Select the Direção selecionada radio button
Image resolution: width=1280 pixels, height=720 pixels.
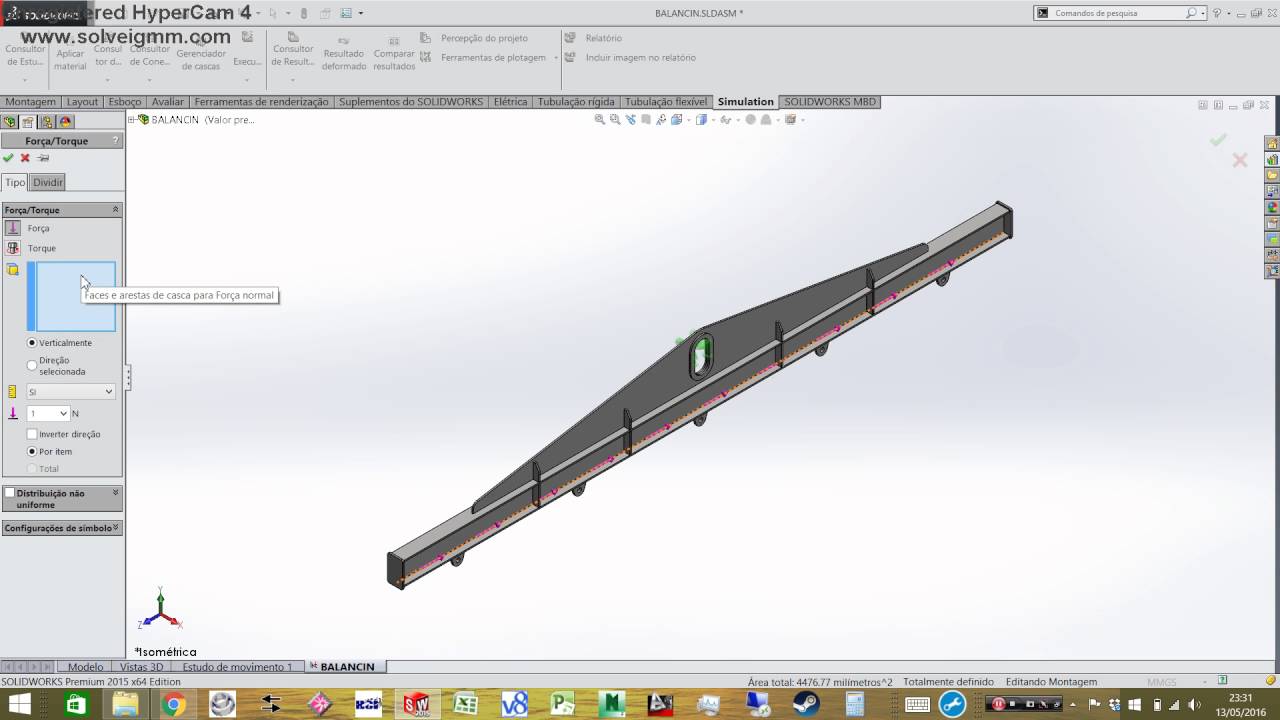click(x=32, y=365)
